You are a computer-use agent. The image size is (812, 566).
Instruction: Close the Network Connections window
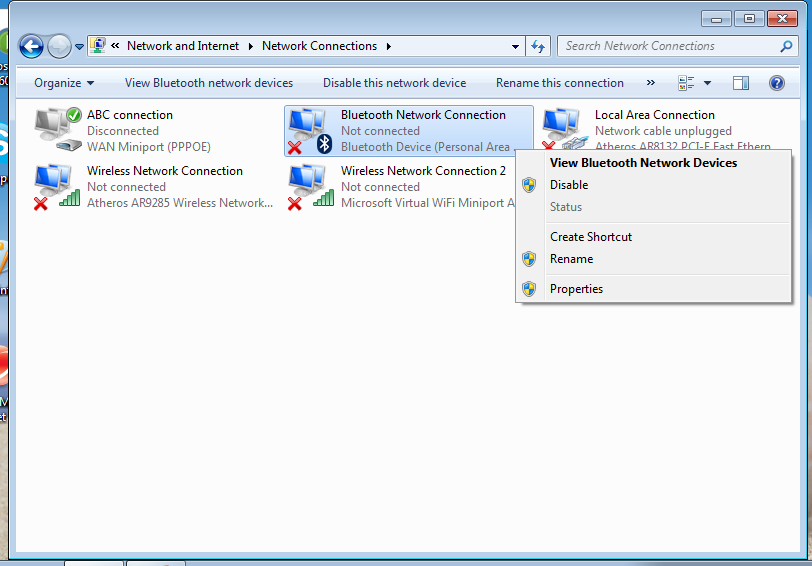tap(782, 19)
